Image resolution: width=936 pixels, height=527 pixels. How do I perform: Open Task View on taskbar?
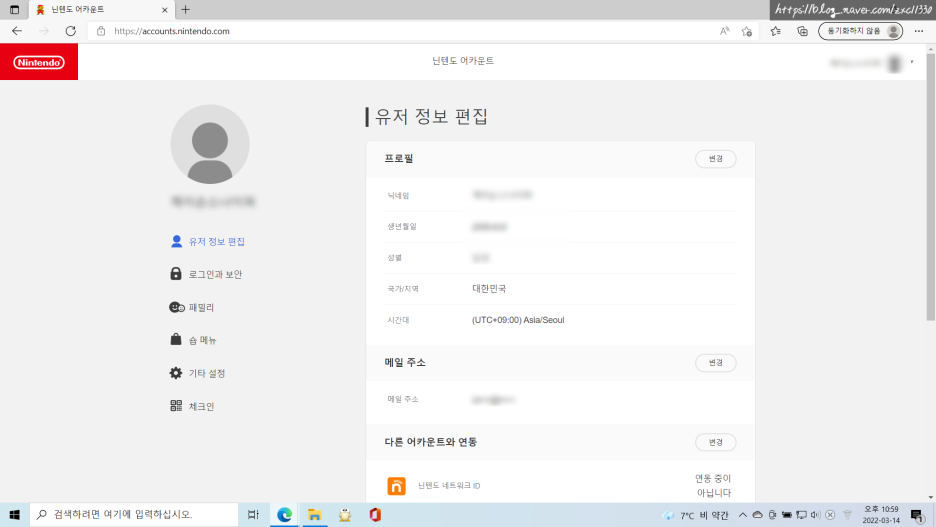pos(253,514)
